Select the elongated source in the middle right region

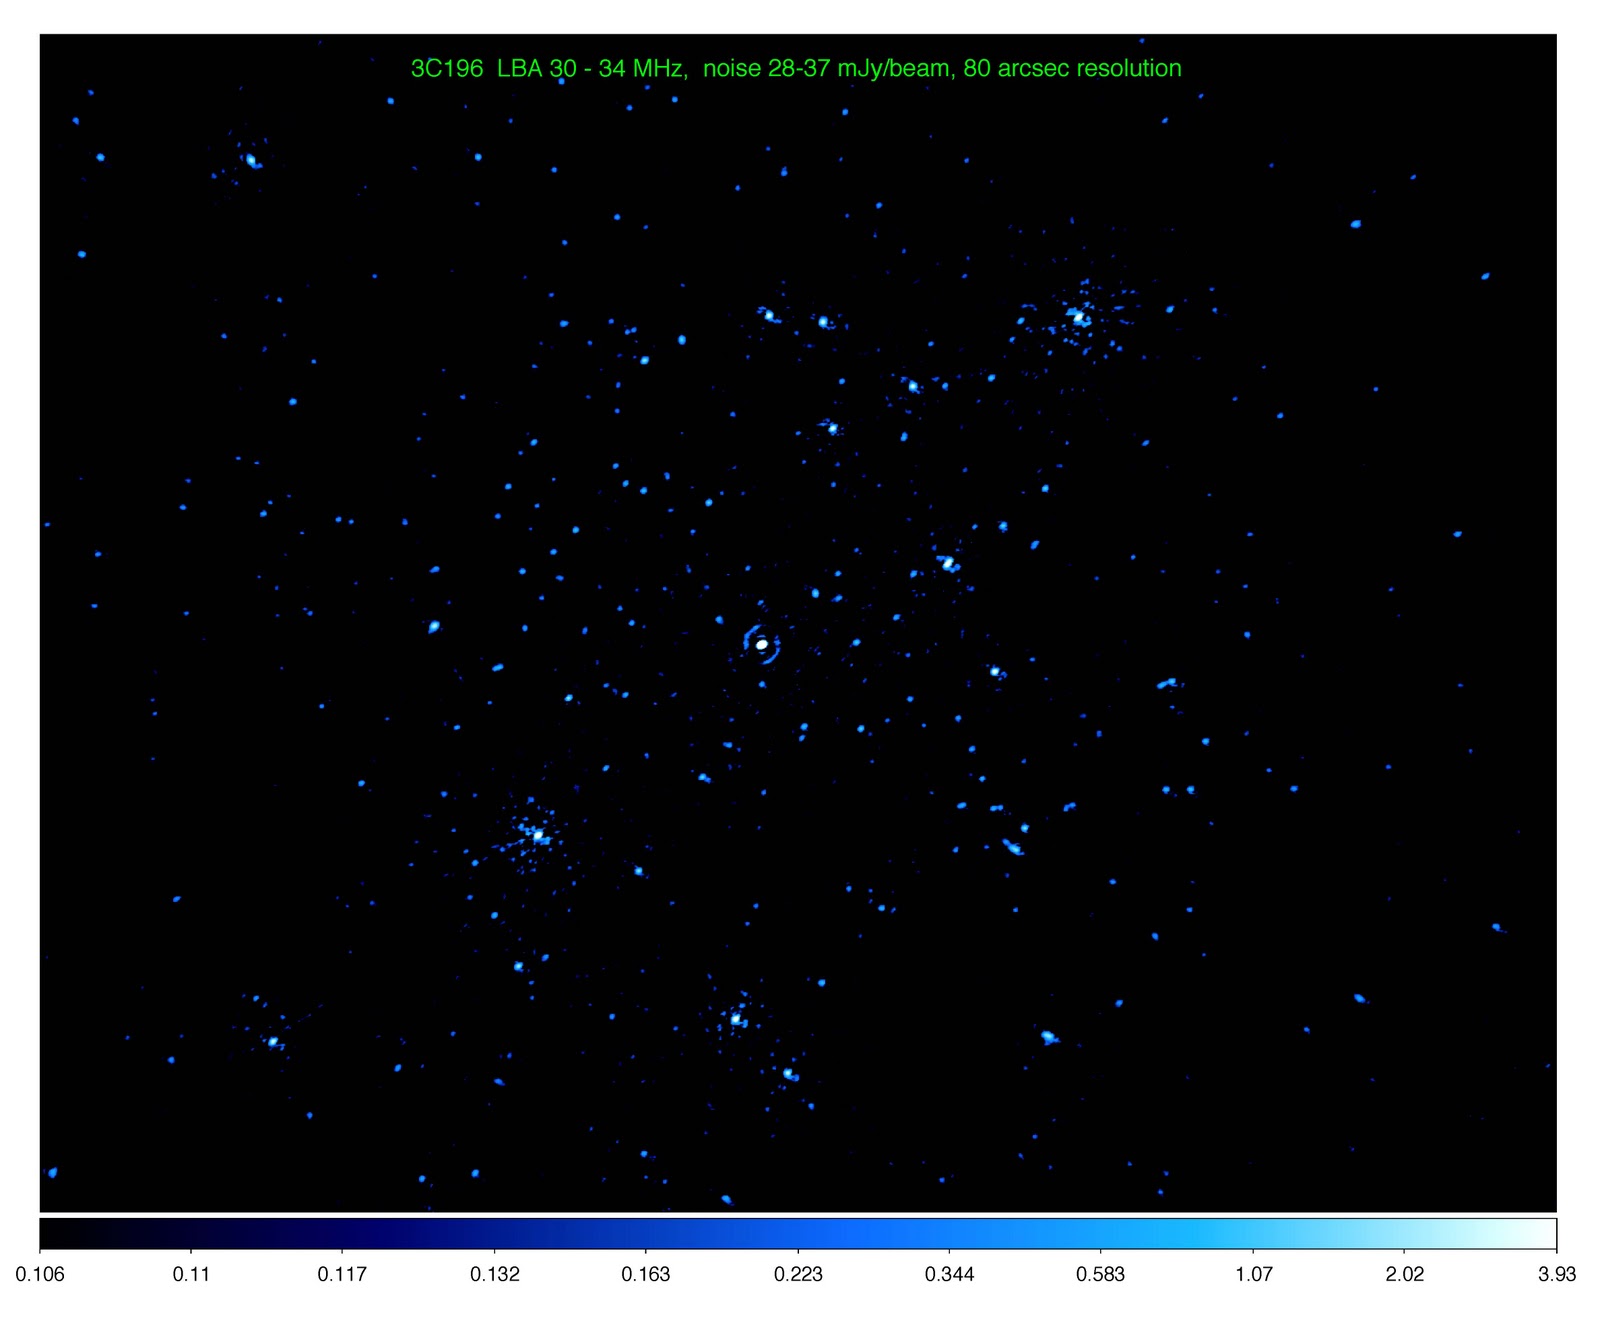click(1168, 684)
